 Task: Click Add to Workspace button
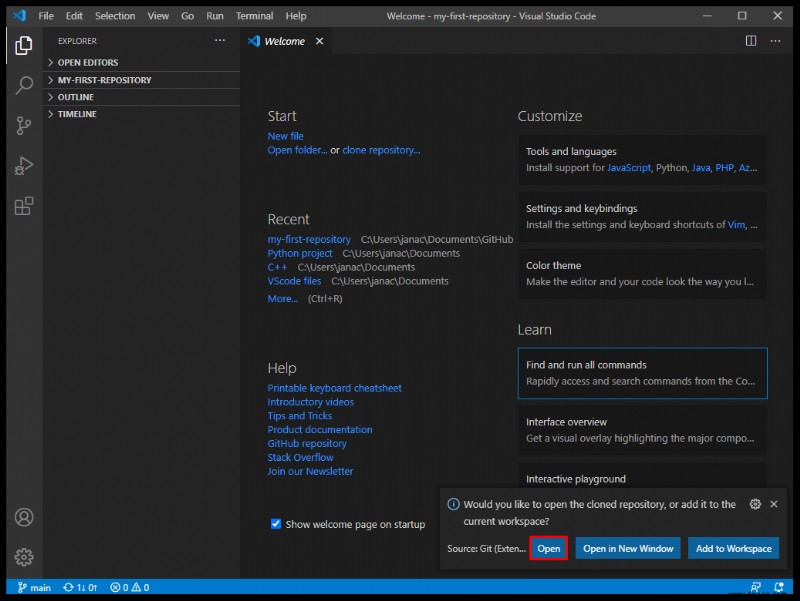[734, 548]
